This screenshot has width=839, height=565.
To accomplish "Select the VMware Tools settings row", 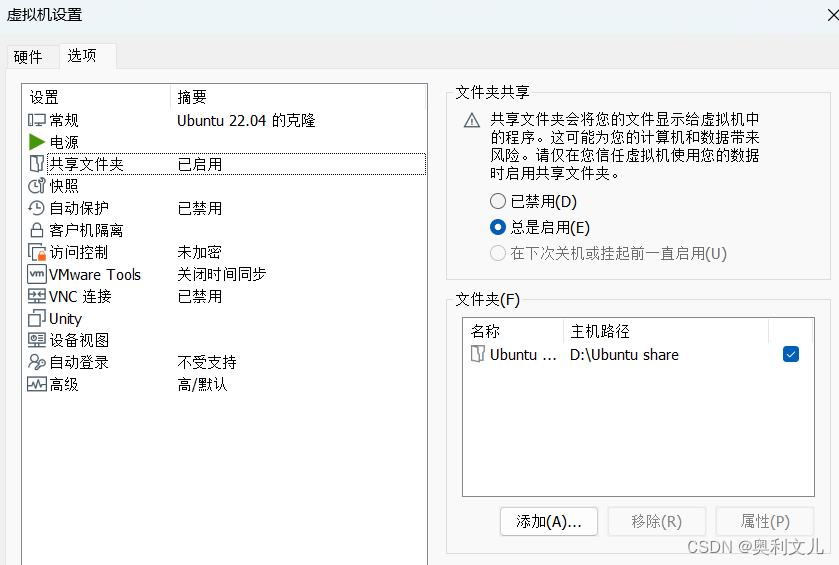I will (x=227, y=274).
